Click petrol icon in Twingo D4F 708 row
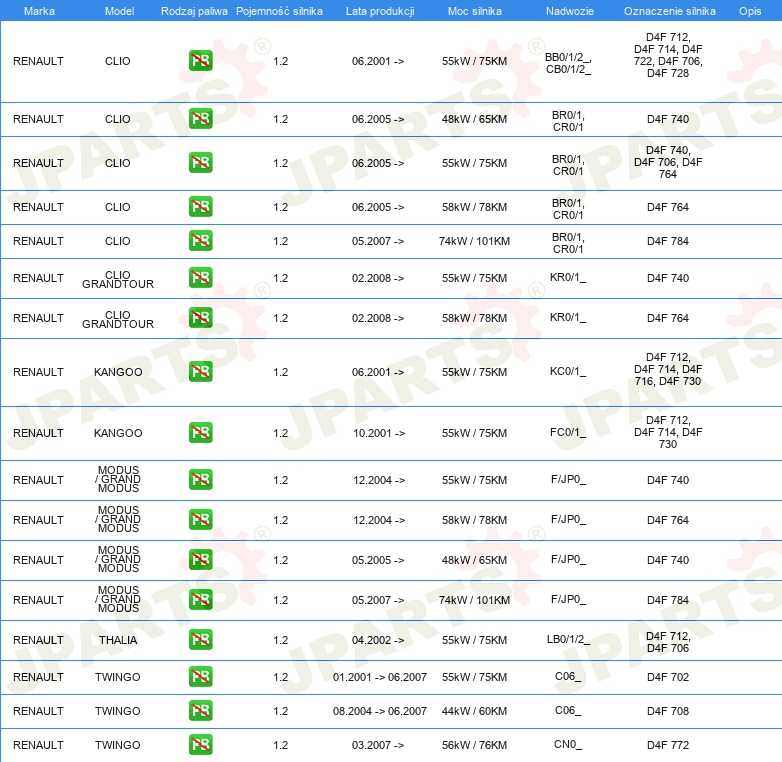Screen dimensions: 782x762 point(200,711)
